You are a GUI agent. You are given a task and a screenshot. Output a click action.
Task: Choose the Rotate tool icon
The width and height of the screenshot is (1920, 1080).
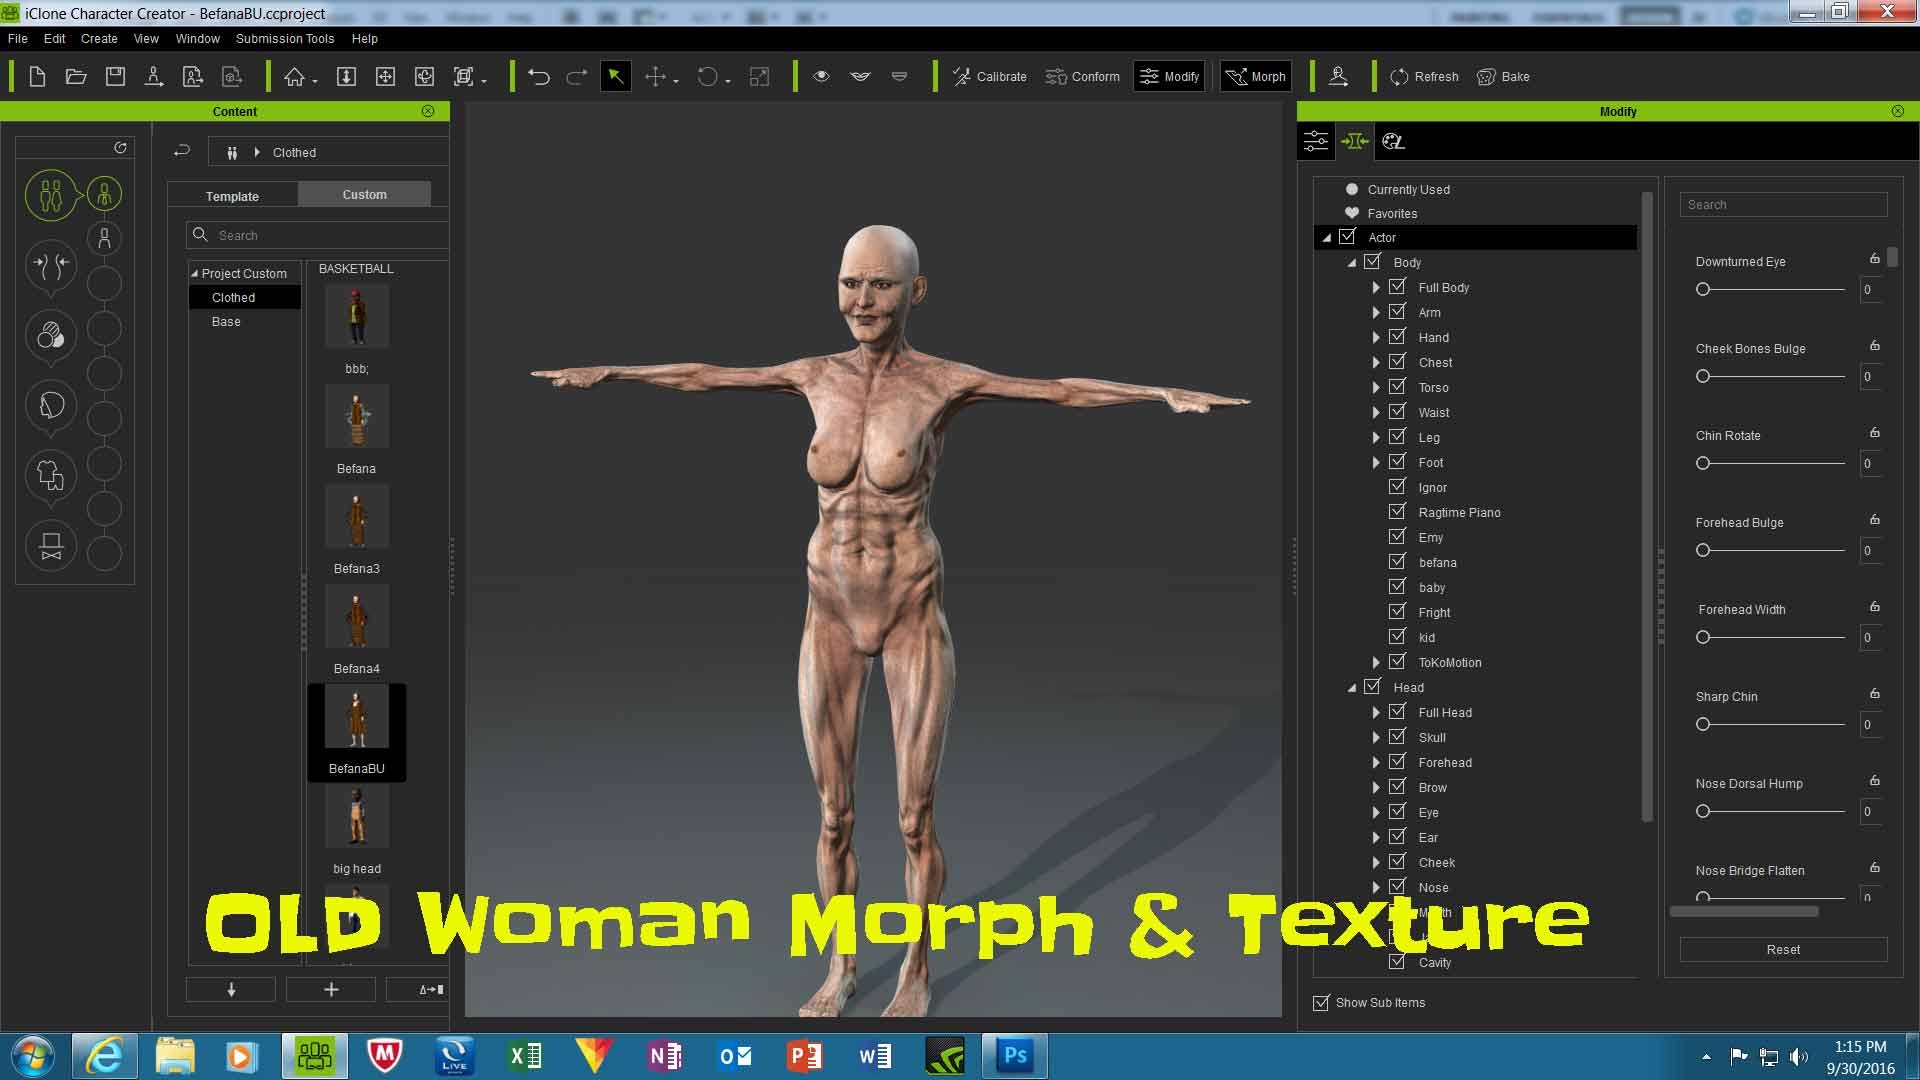707,77
